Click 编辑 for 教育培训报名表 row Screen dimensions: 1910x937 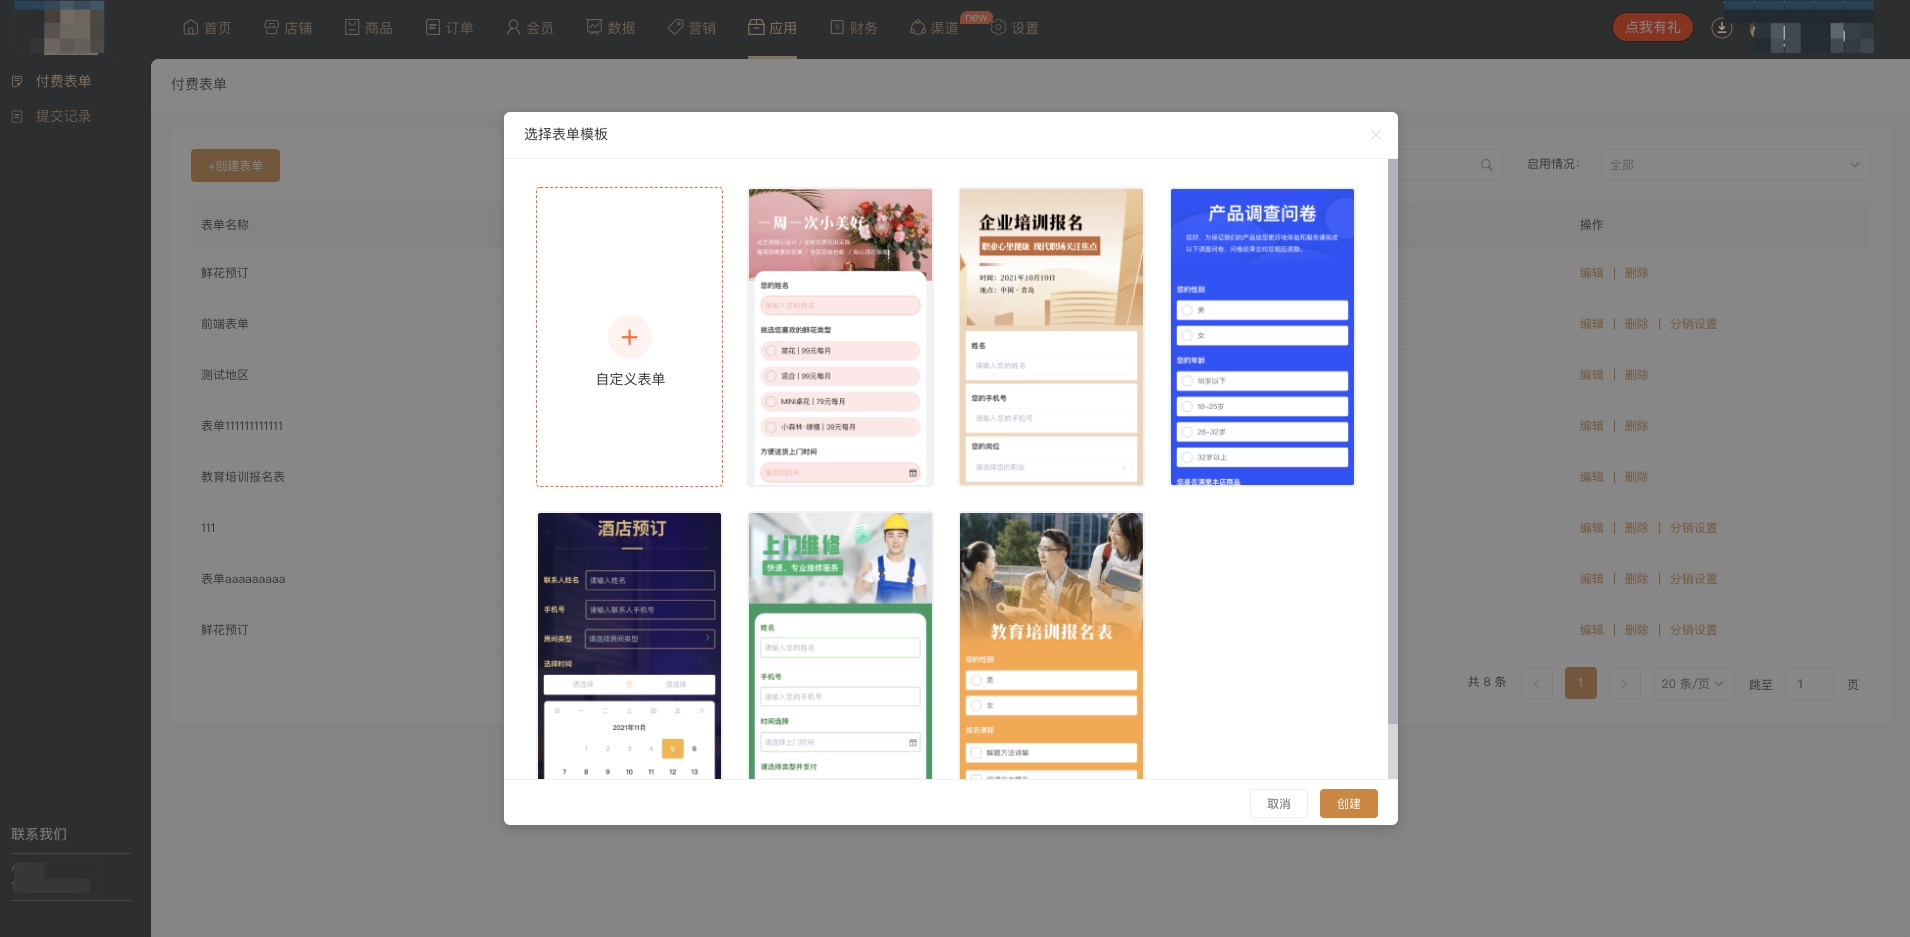coord(1591,477)
